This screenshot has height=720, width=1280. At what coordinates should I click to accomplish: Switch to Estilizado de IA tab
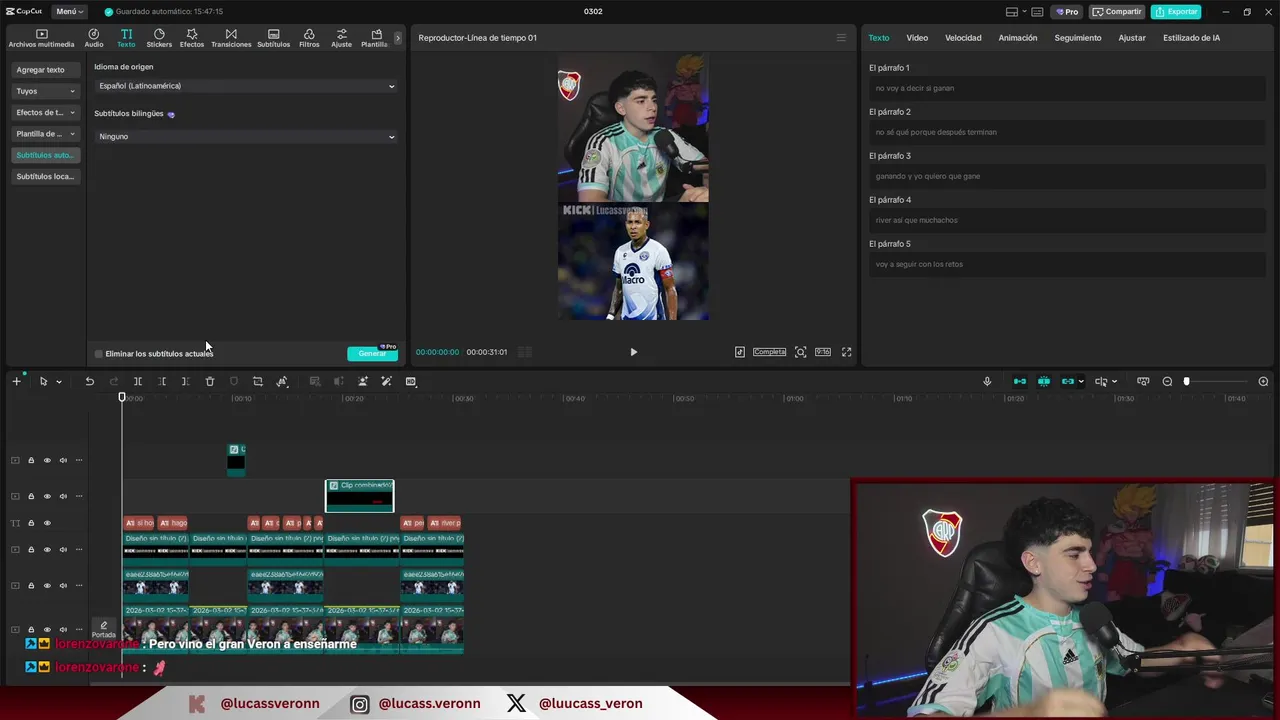pos(1191,38)
